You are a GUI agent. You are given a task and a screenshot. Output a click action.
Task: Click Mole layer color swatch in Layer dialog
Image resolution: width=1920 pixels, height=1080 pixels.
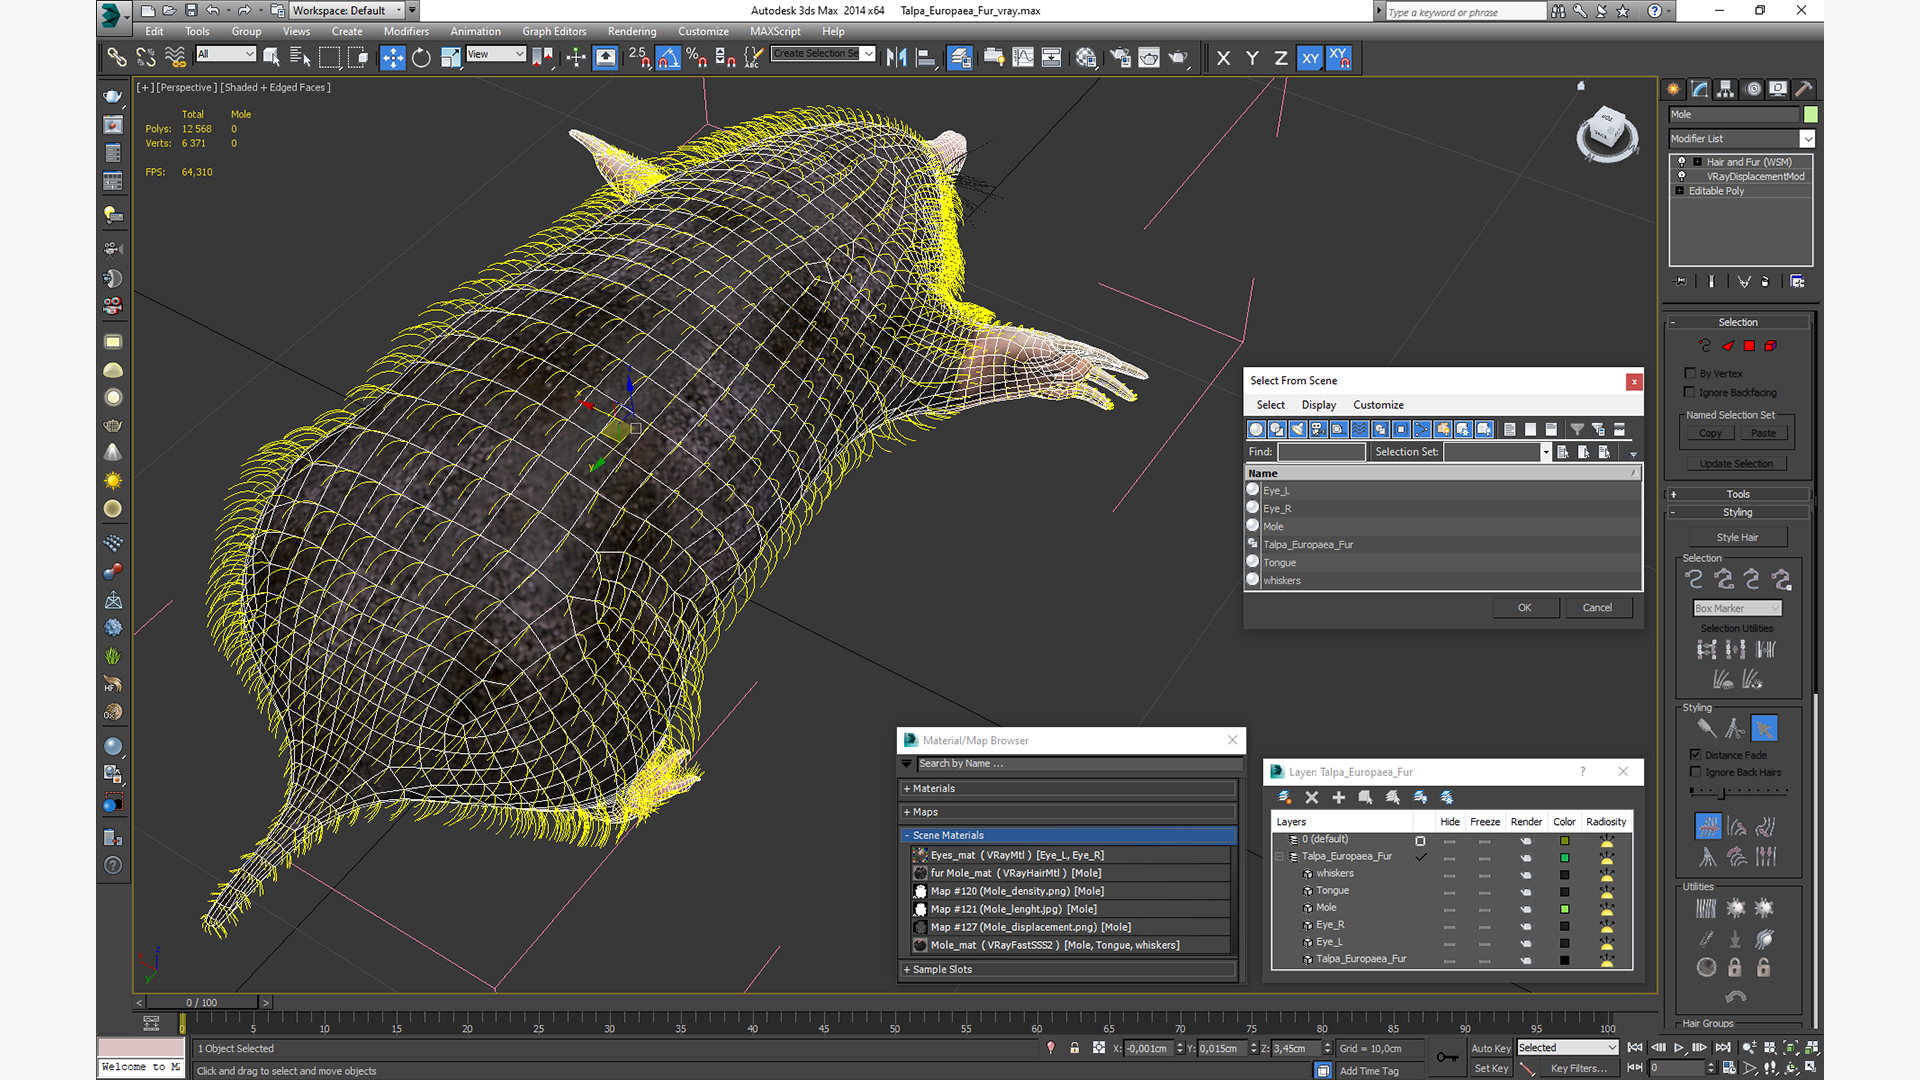pos(1564,909)
